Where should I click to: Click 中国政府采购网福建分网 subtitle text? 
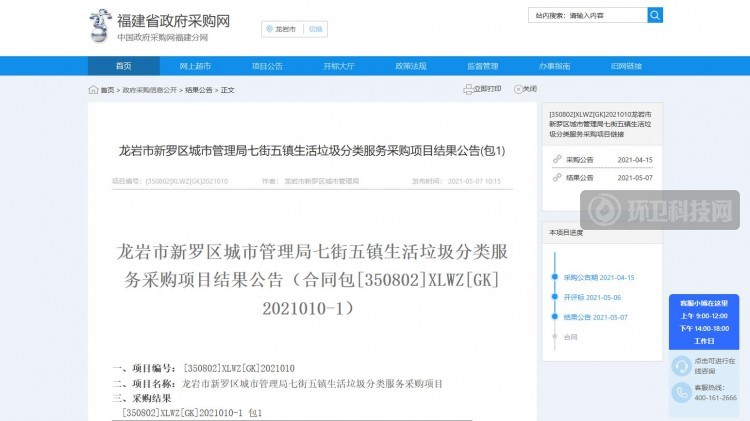click(x=163, y=37)
